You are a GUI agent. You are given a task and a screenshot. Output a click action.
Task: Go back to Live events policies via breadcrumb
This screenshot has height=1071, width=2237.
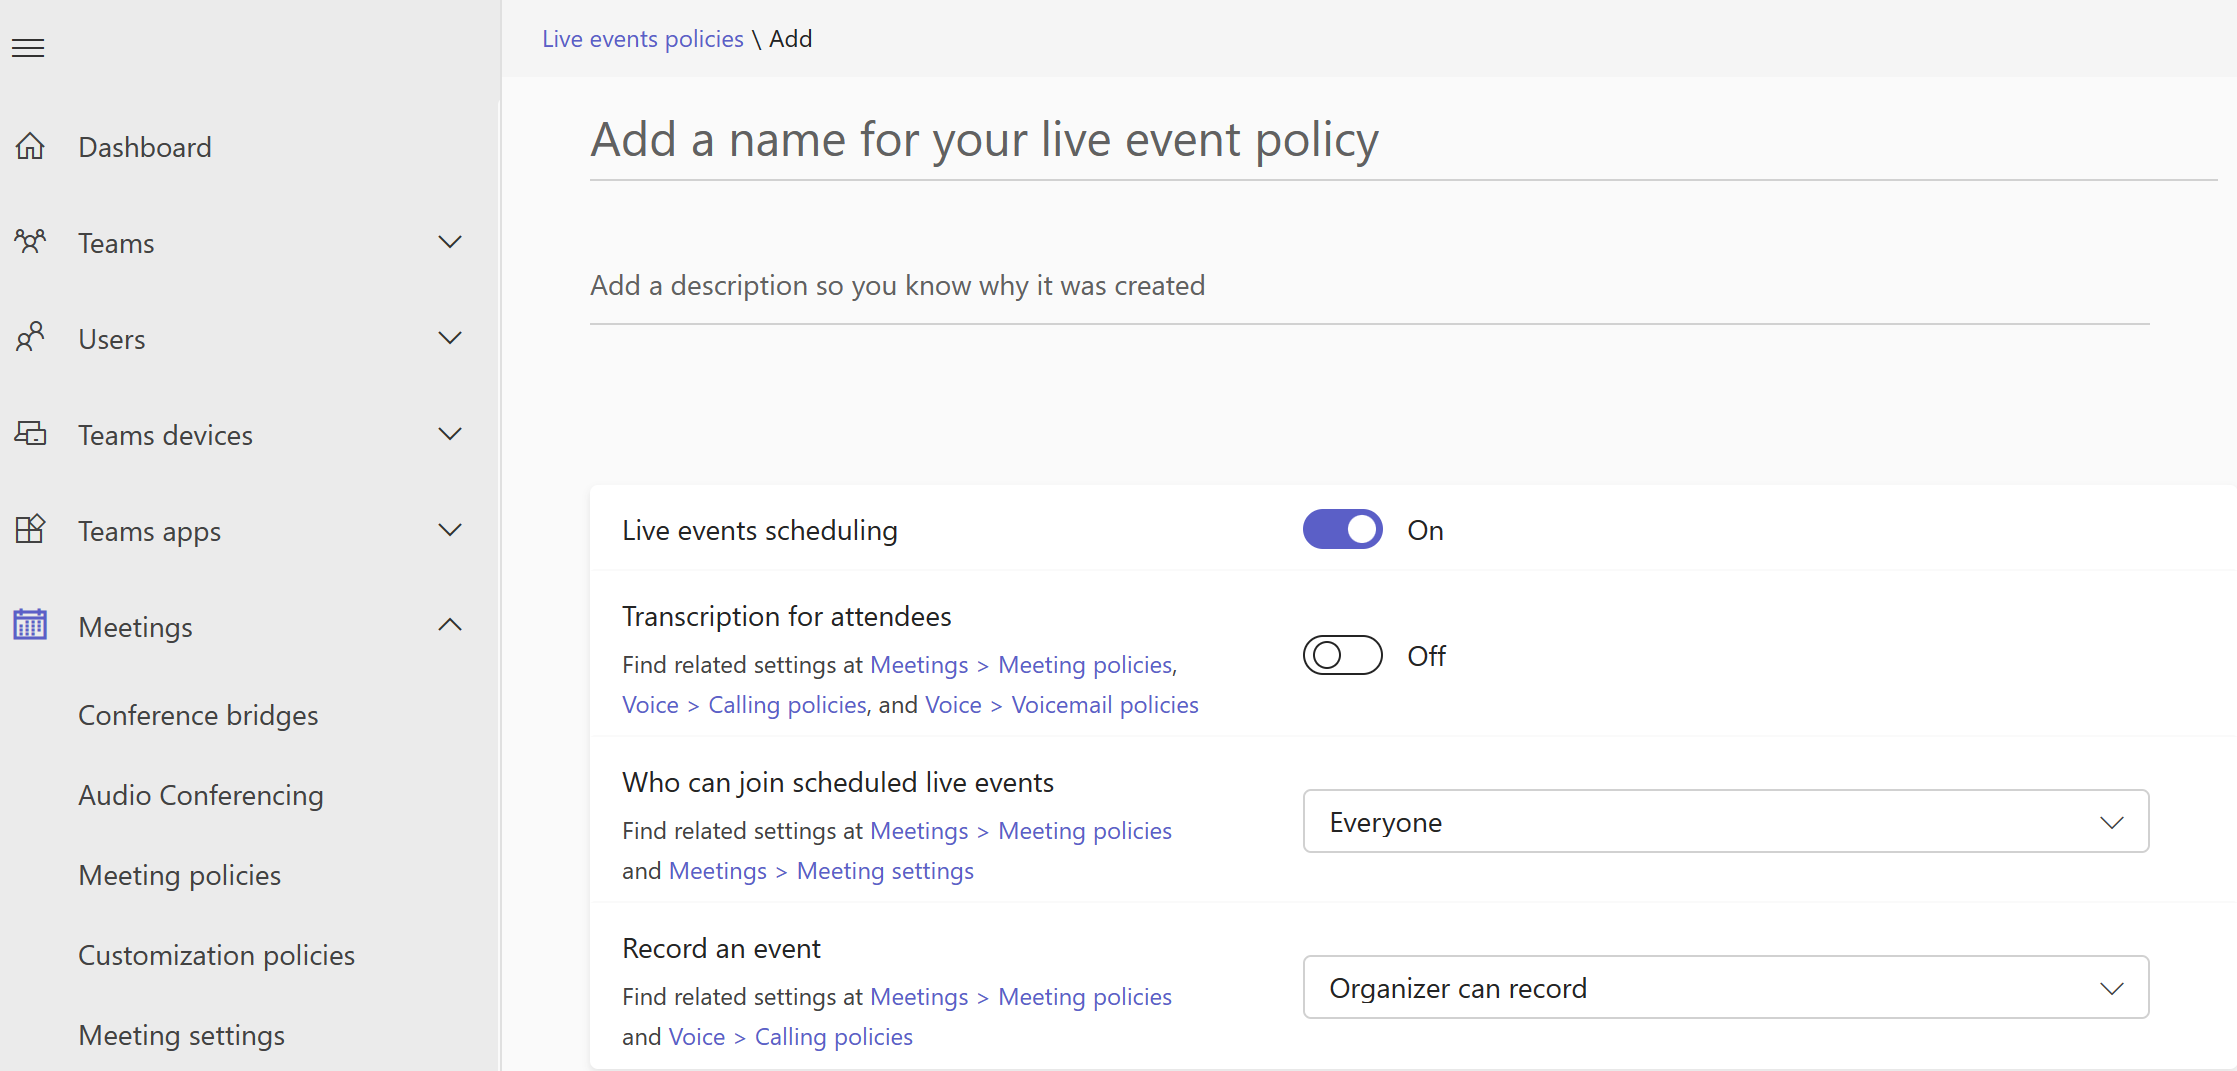click(643, 38)
